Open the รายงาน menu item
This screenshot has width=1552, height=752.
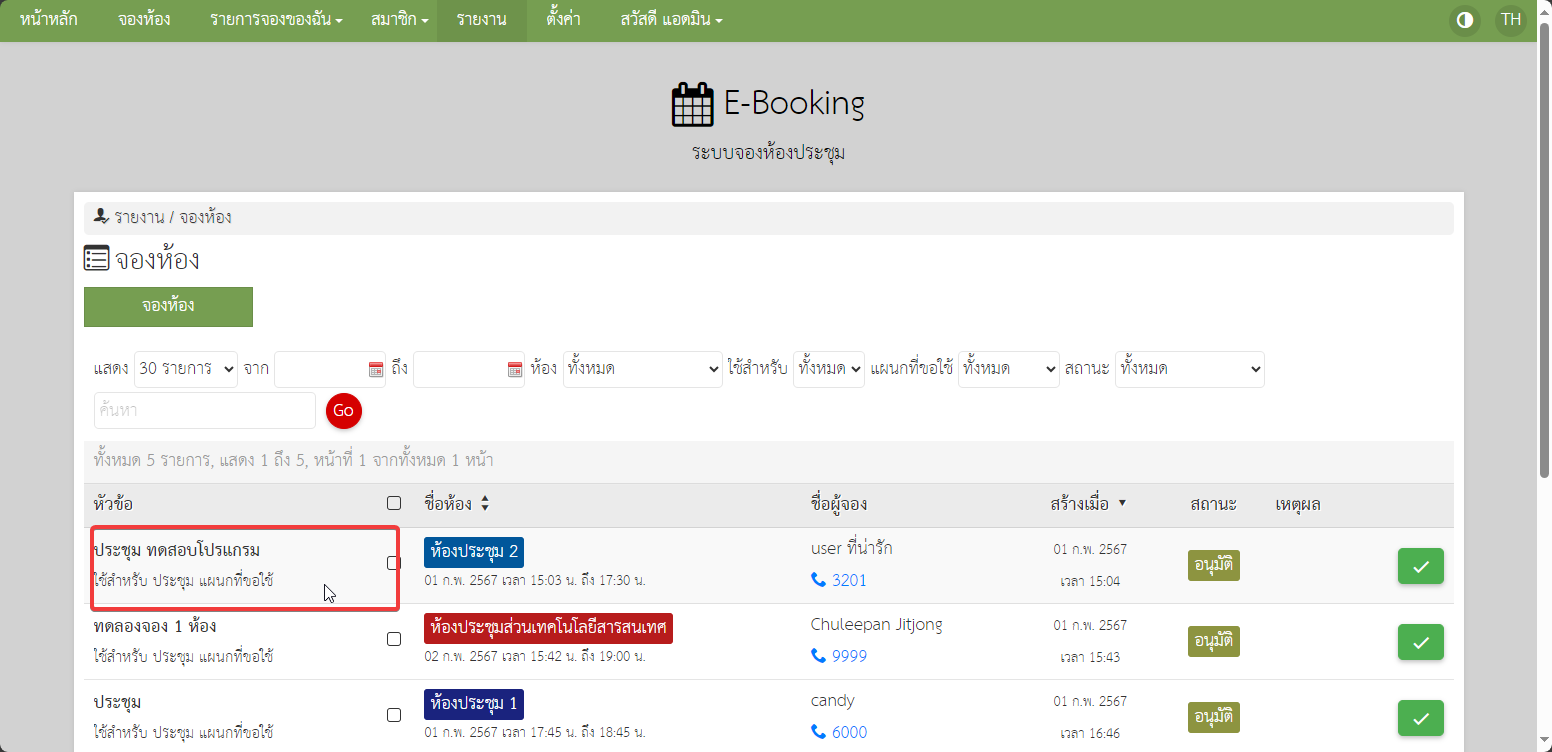(x=481, y=20)
